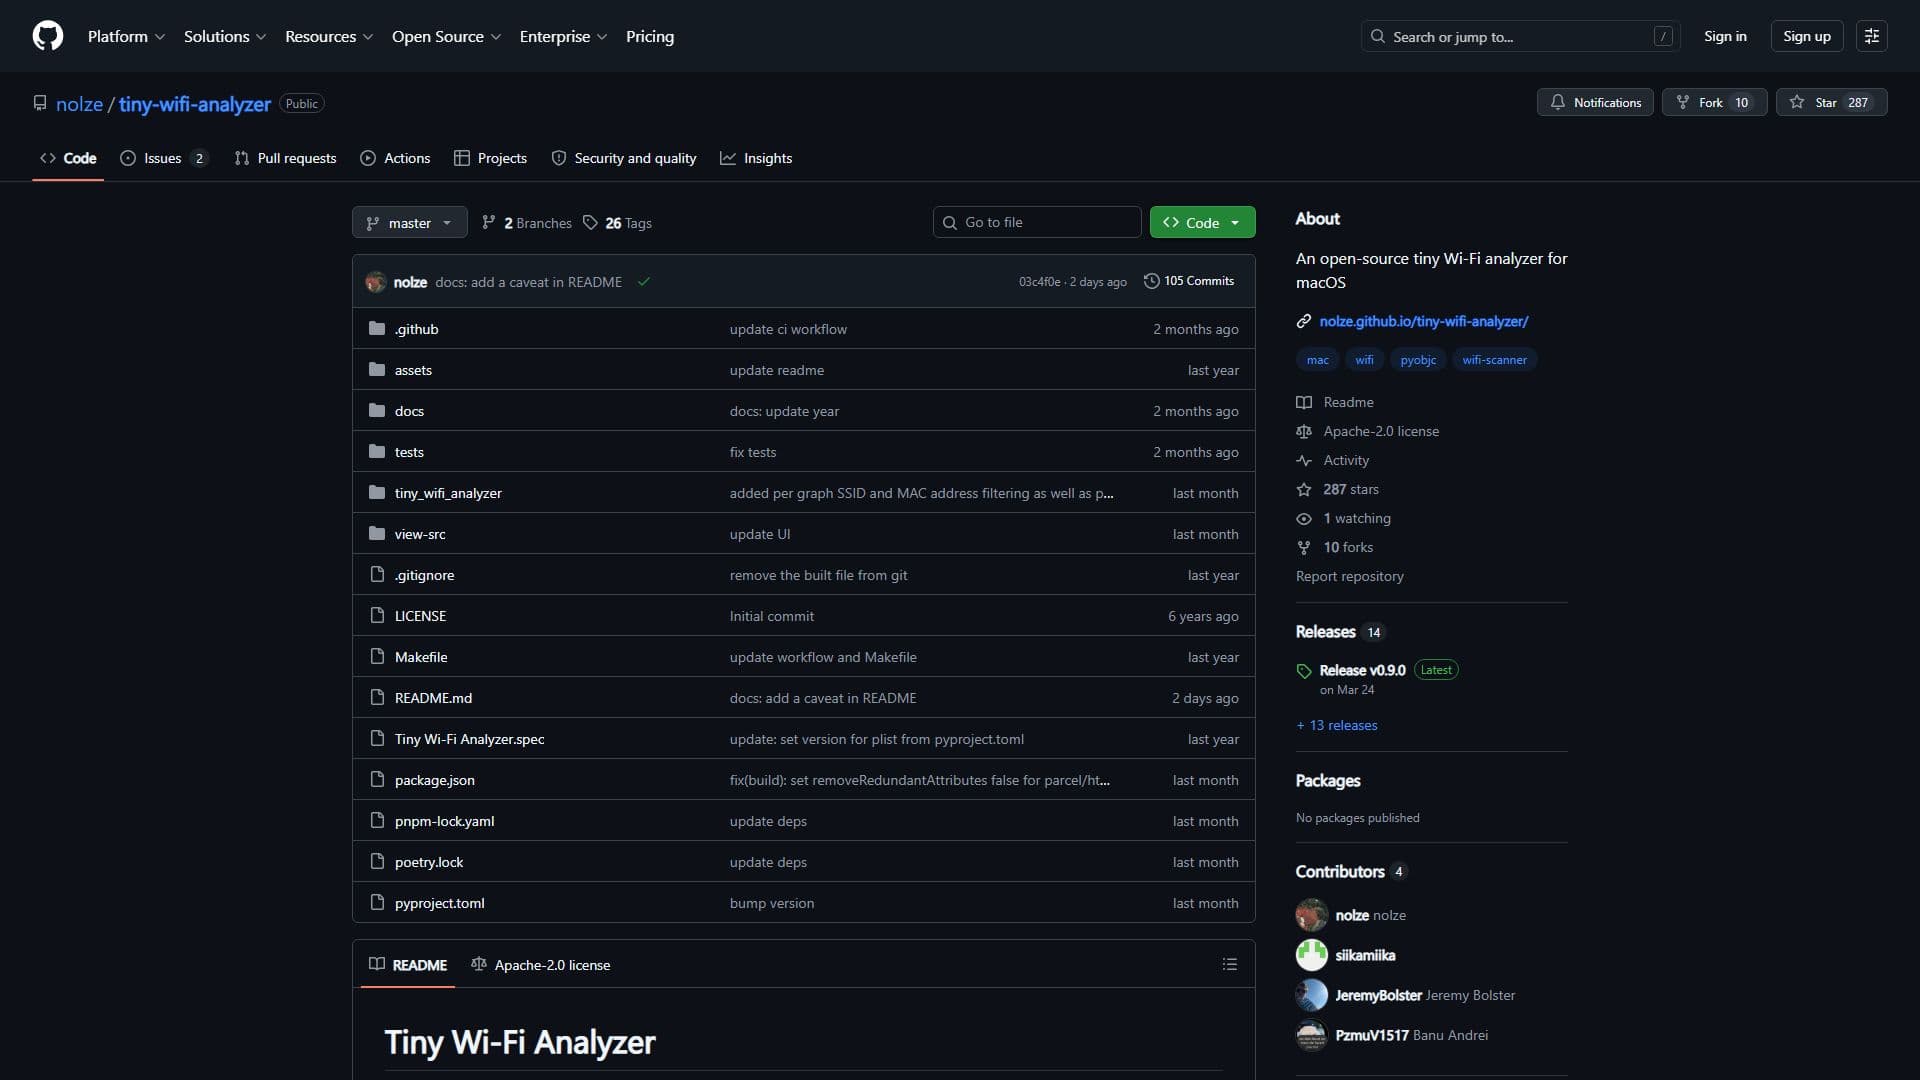Open the master branch selector
This screenshot has height=1080, width=1920.
[409, 223]
